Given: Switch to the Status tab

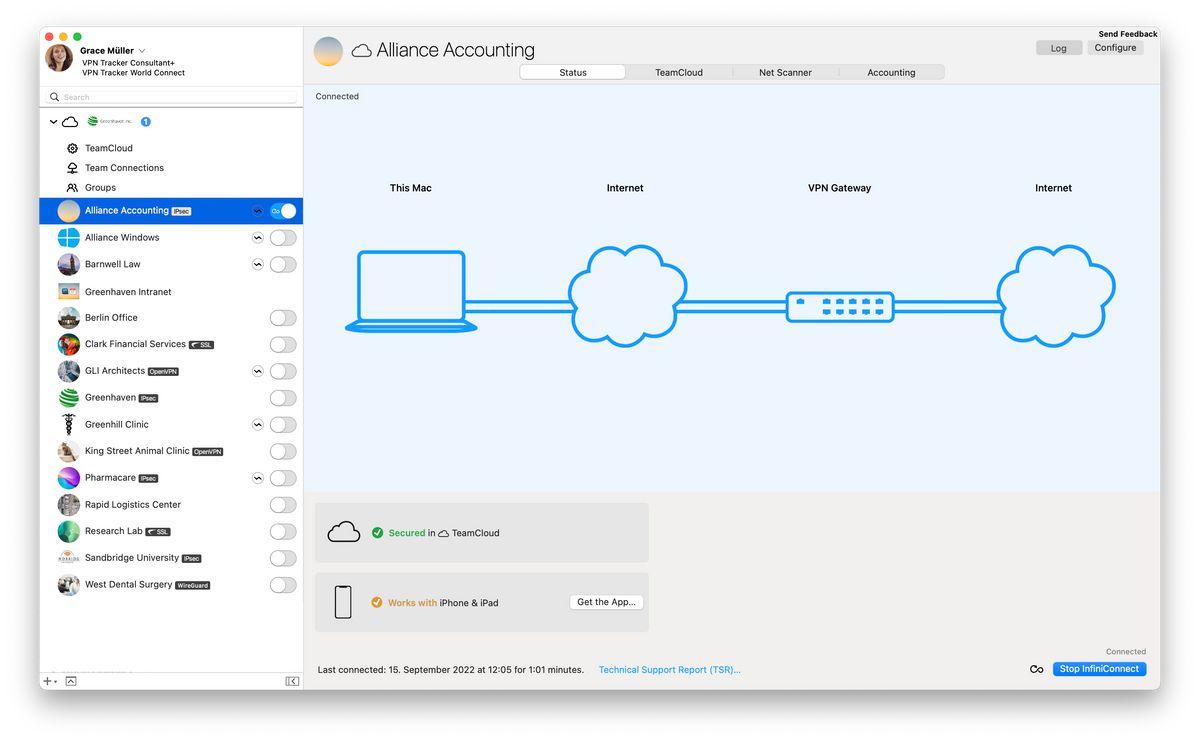Looking at the screenshot, I should [x=573, y=72].
